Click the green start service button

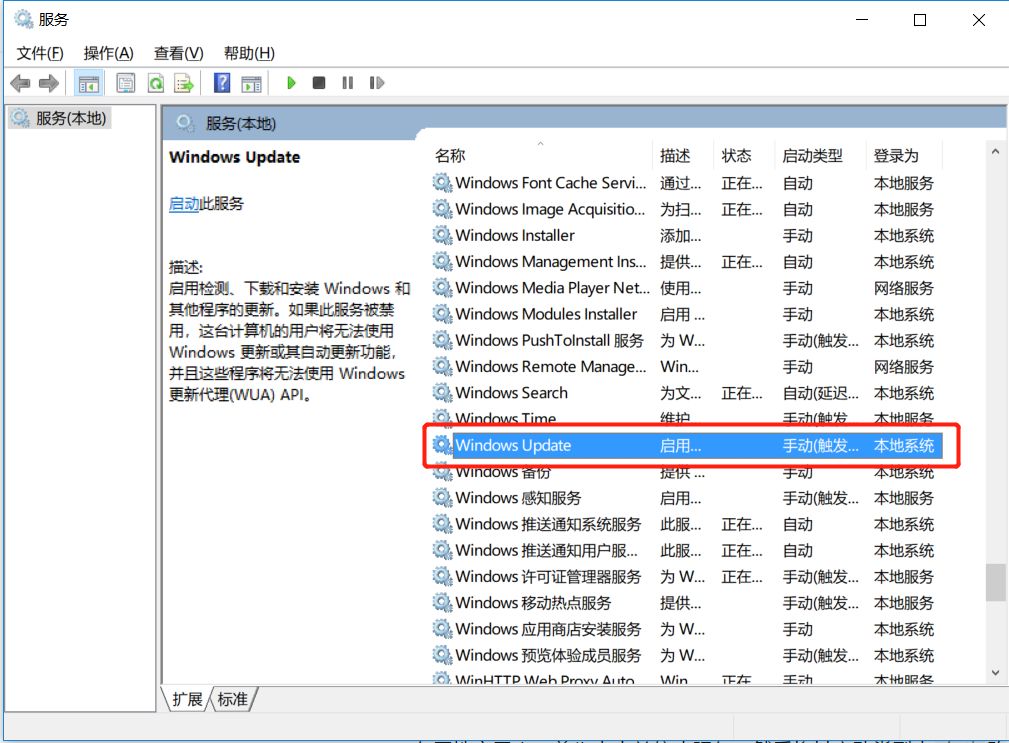[290, 83]
